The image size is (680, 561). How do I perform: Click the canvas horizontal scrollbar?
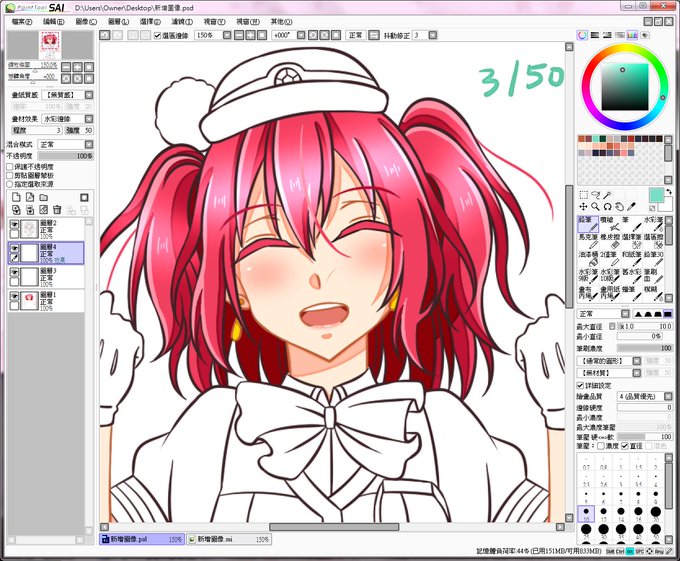(x=334, y=527)
